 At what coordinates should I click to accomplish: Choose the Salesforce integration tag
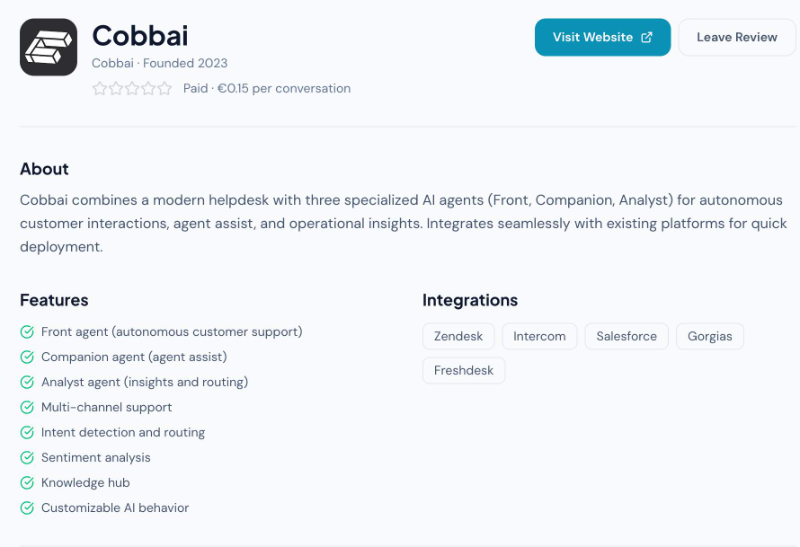626,336
